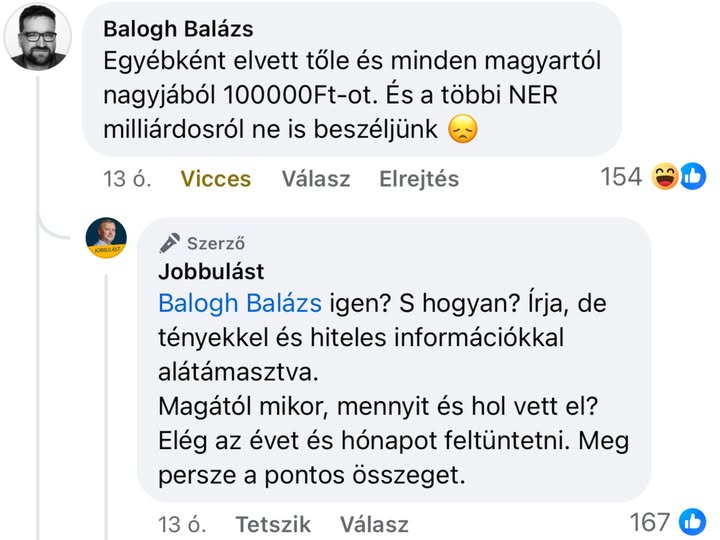
Task: Open the Jobbulást page avatar
Action: pos(106,238)
